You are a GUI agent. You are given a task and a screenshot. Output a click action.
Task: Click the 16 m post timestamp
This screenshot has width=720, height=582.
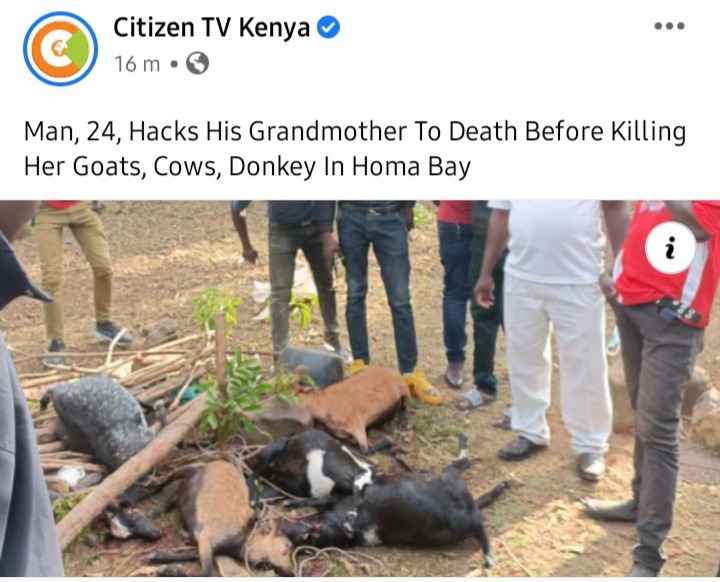click(137, 64)
